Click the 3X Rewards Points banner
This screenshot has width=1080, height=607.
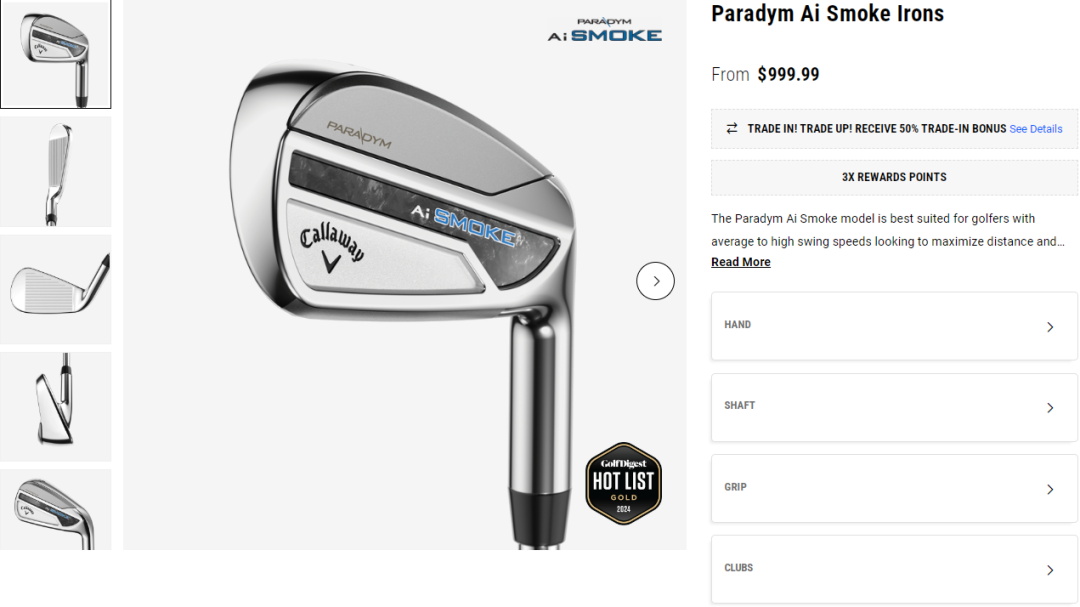(894, 177)
